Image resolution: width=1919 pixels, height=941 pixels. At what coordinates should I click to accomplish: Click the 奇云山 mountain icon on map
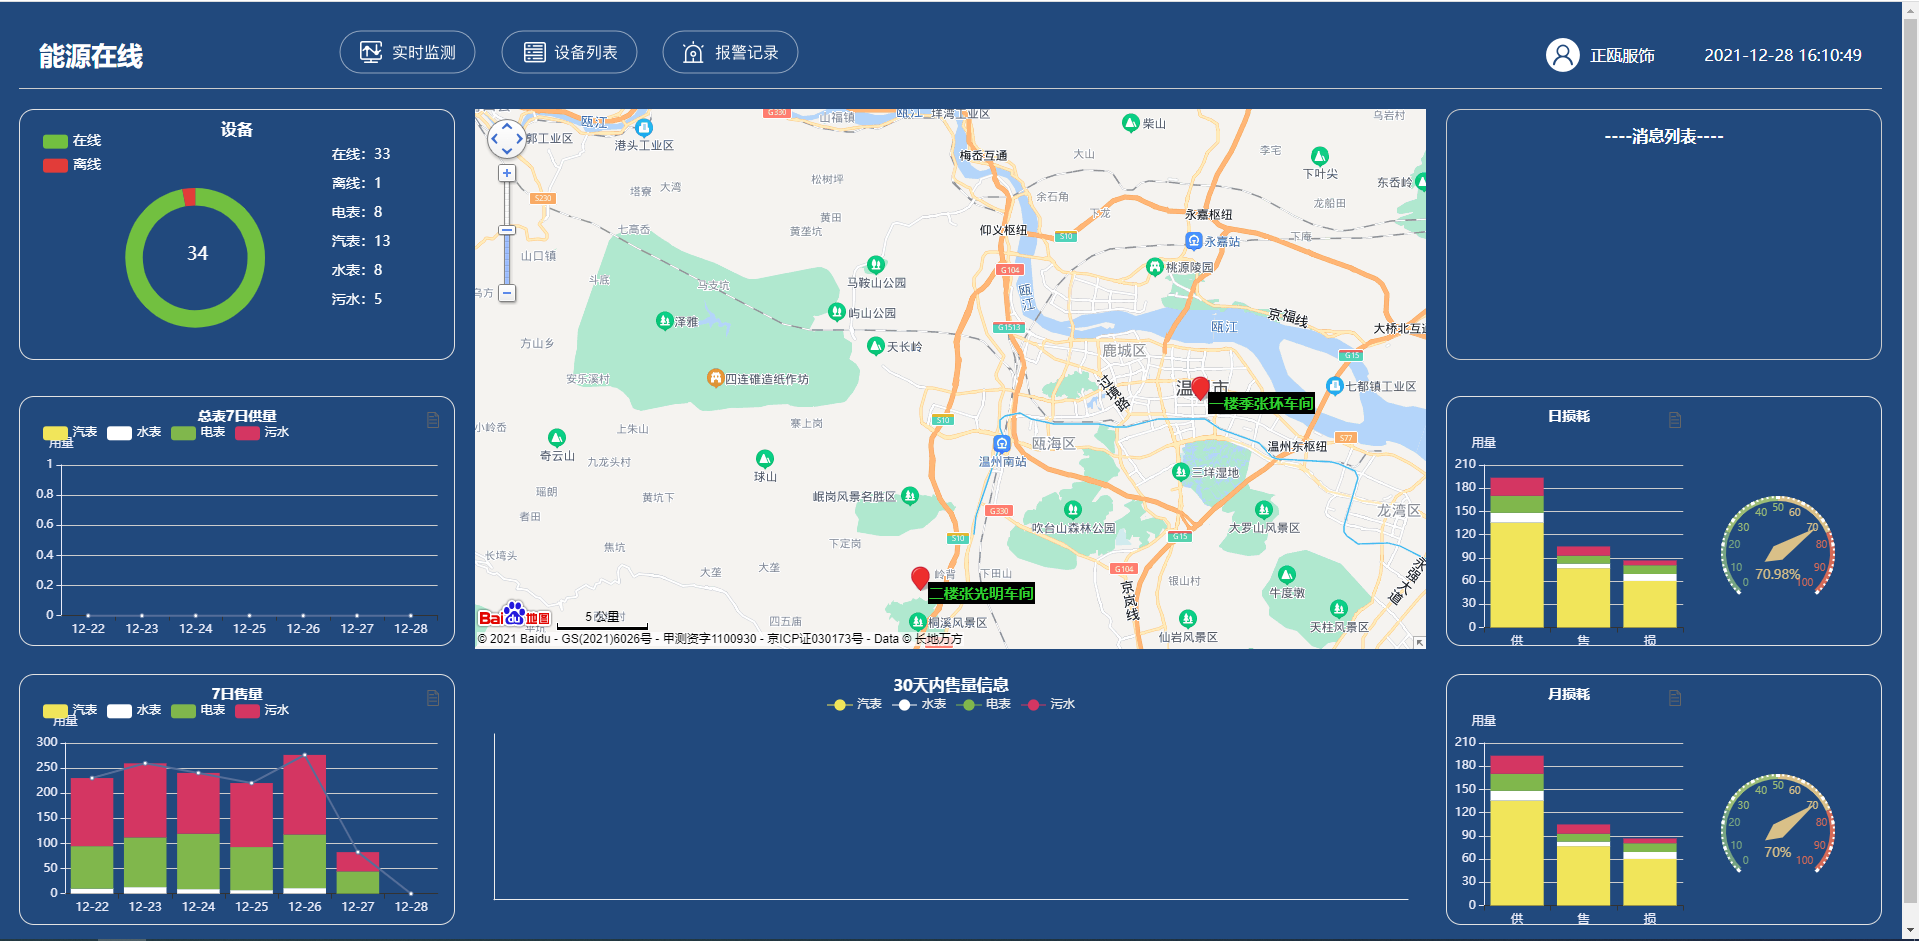click(557, 438)
